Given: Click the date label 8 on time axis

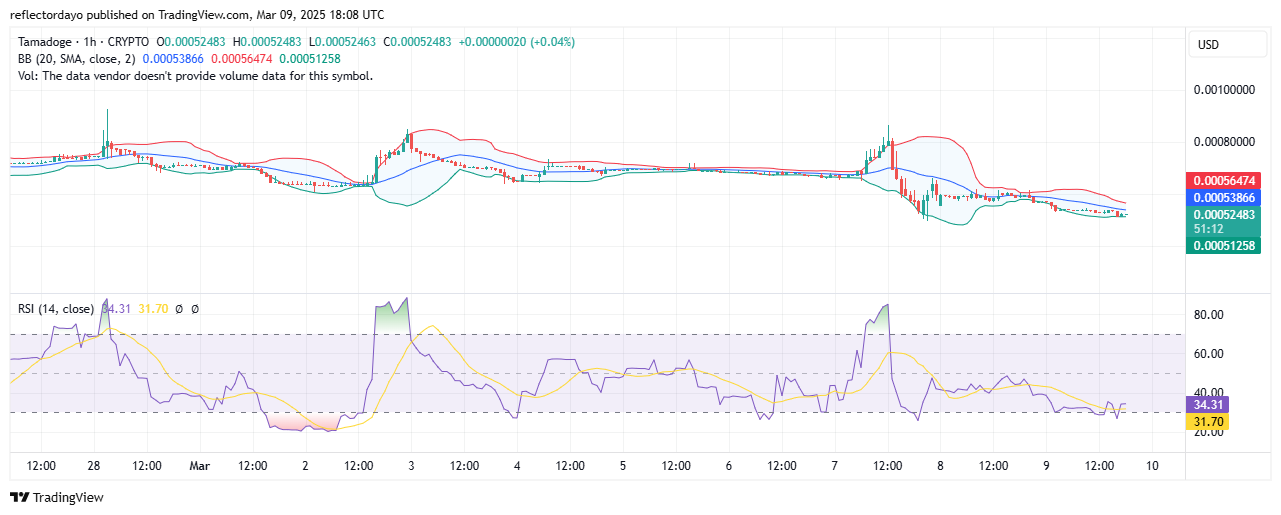Looking at the screenshot, I should coord(941,466).
